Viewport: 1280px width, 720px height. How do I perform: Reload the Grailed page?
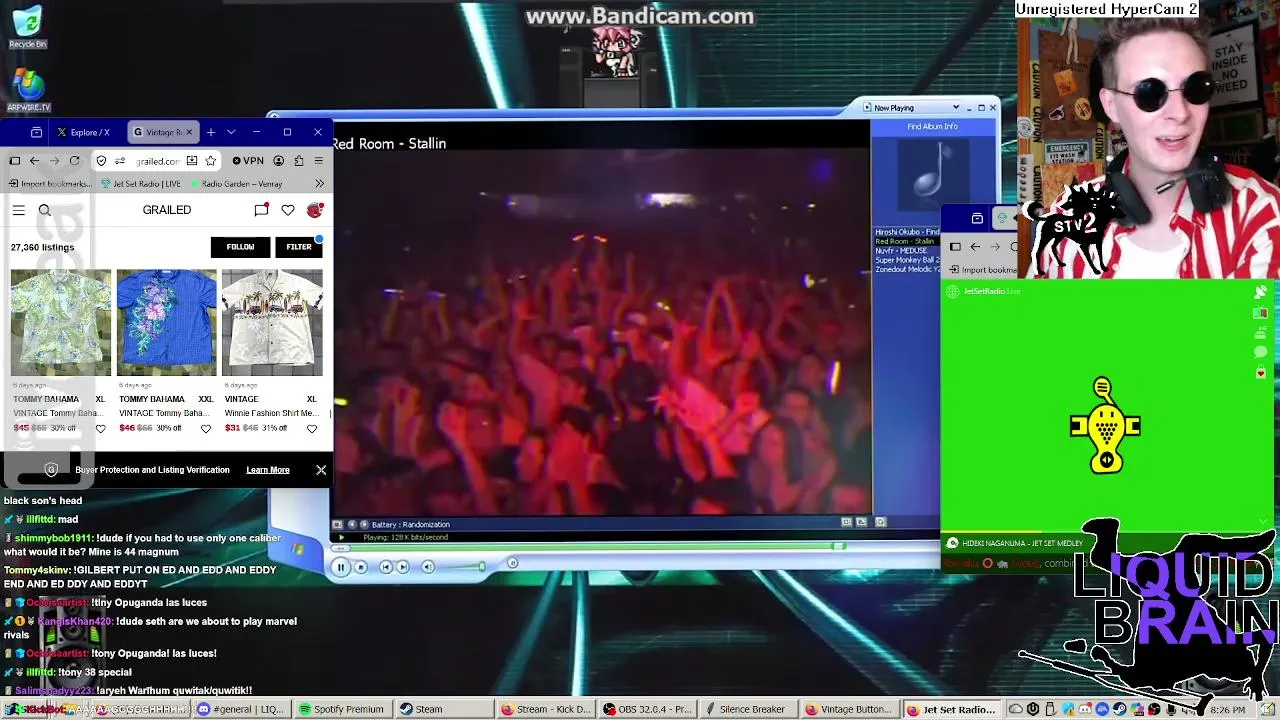pos(74,160)
